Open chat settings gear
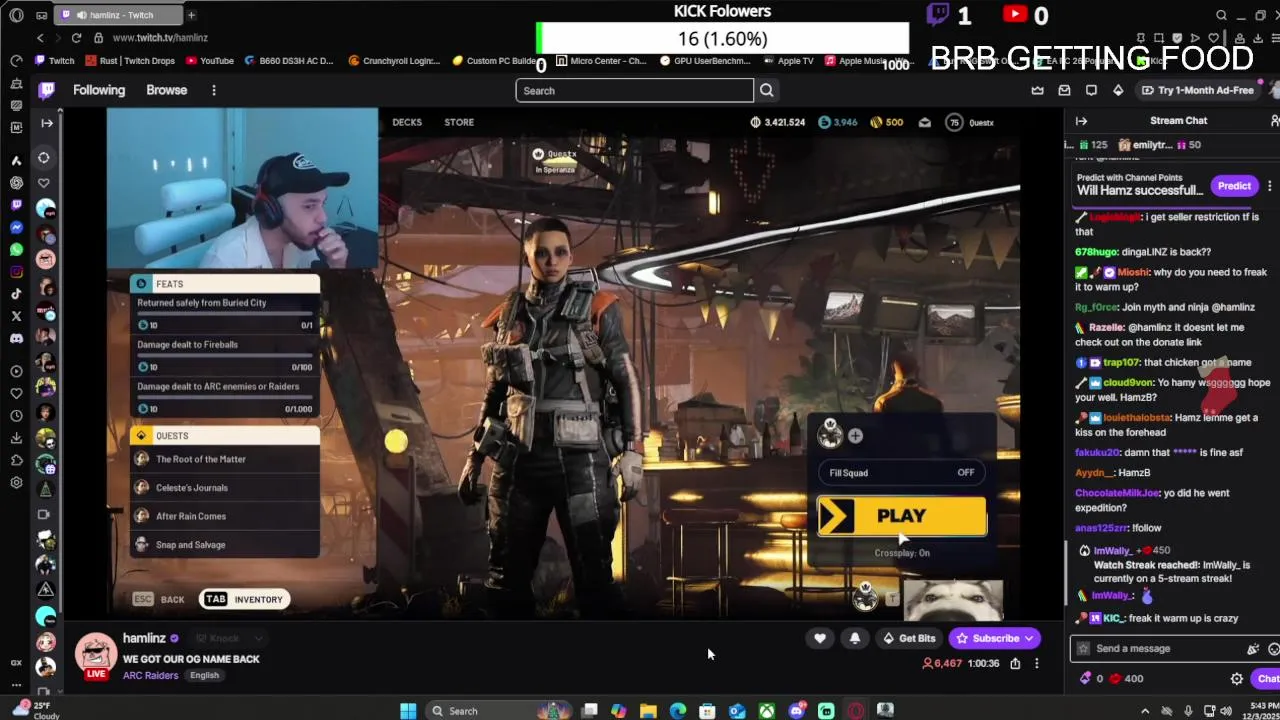Viewport: 1280px width, 720px height. (1237, 678)
